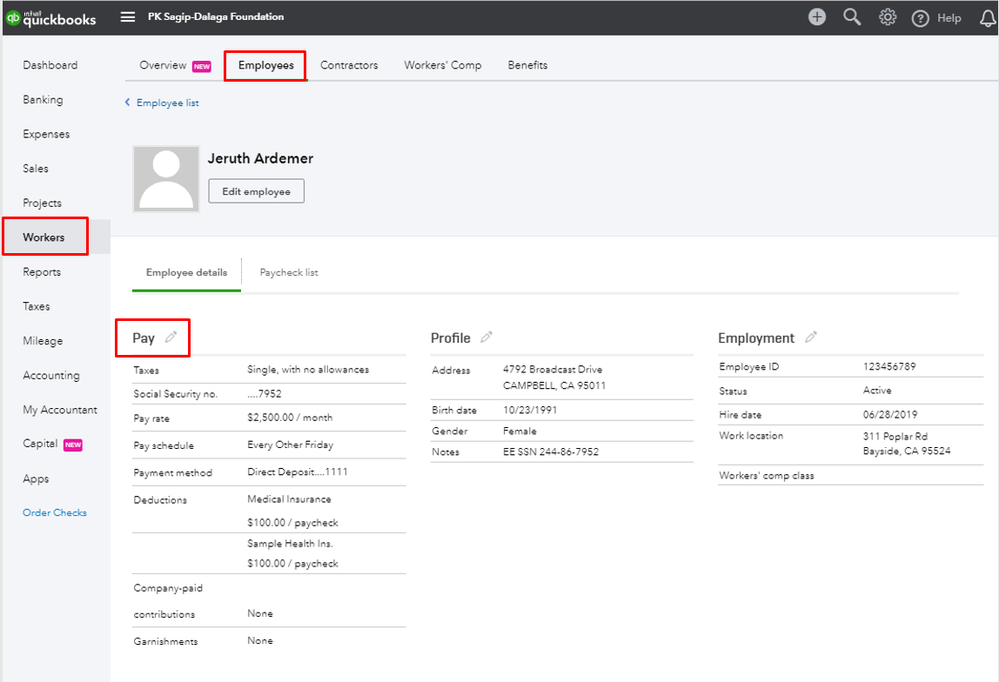Open the Settings gear icon
Image resolution: width=999 pixels, height=682 pixels.
887,17
